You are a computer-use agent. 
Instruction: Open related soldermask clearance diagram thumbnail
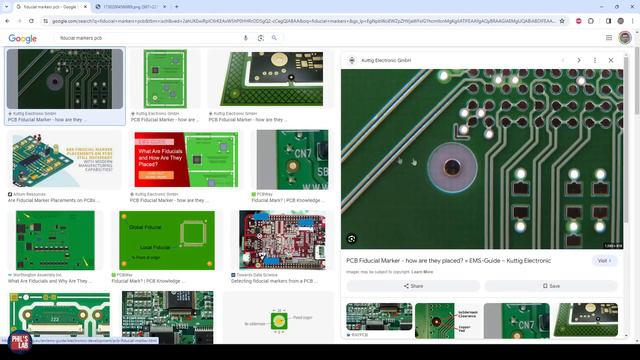tap(448, 320)
